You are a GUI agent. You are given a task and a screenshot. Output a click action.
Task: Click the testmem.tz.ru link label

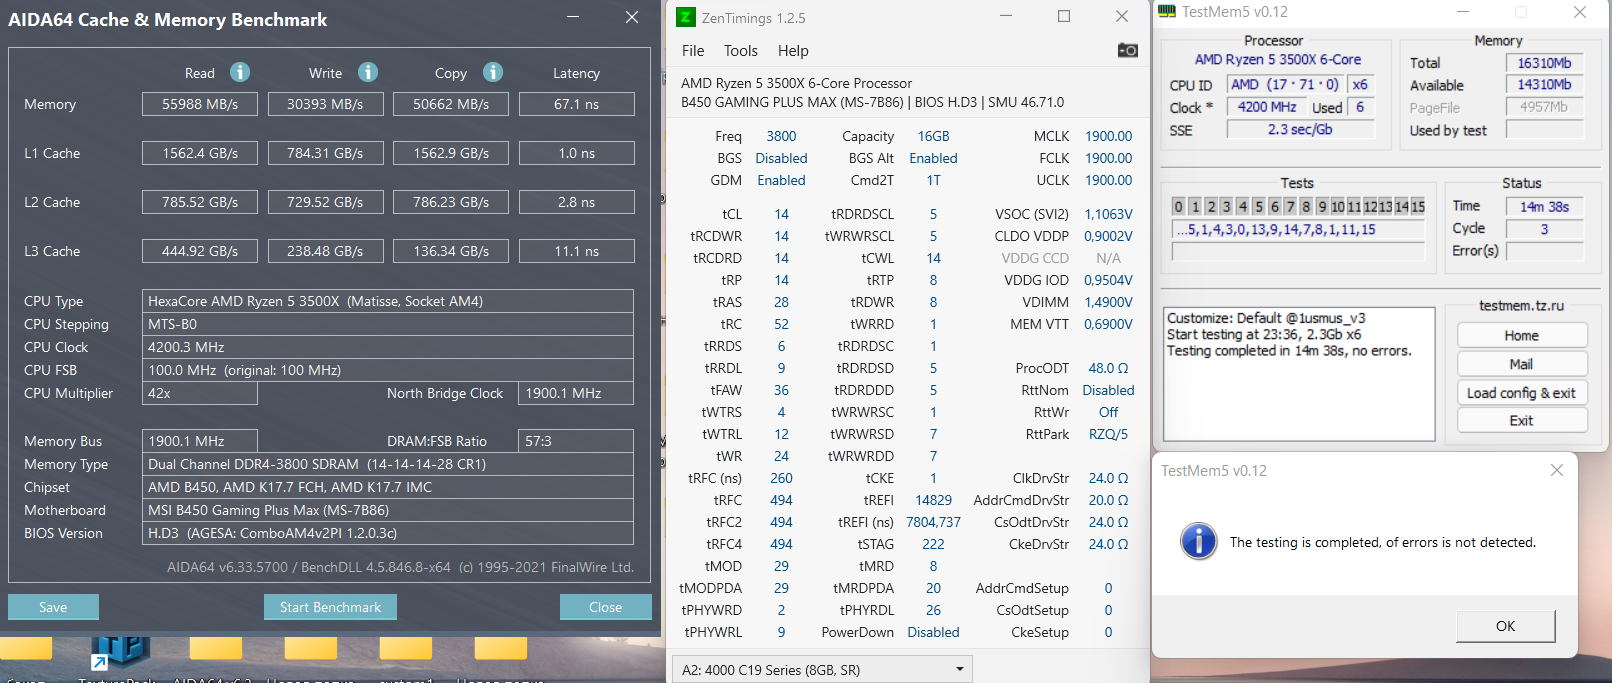pos(1521,306)
